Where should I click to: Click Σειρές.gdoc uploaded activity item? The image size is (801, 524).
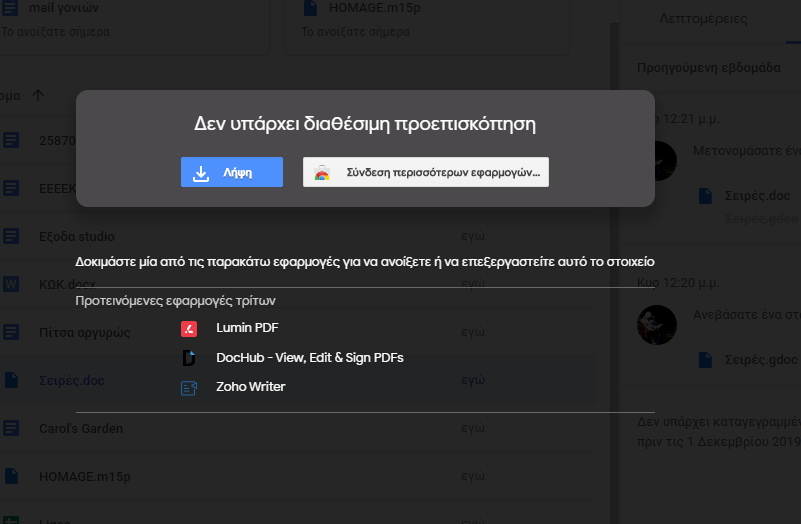[x=761, y=360]
